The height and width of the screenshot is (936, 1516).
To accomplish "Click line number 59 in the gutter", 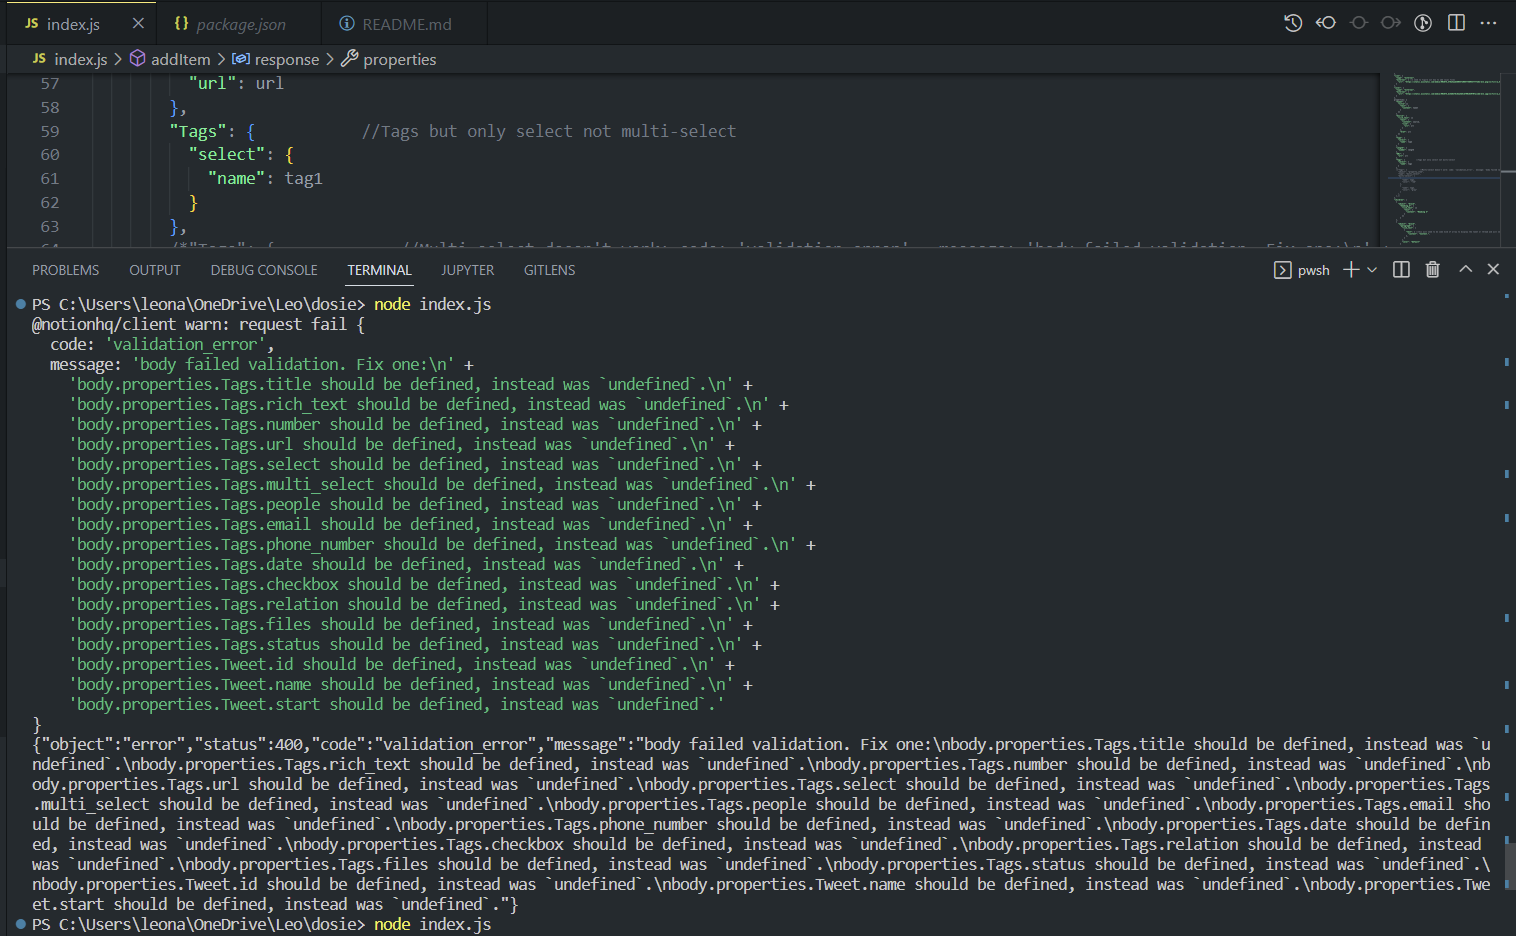I will tap(50, 131).
